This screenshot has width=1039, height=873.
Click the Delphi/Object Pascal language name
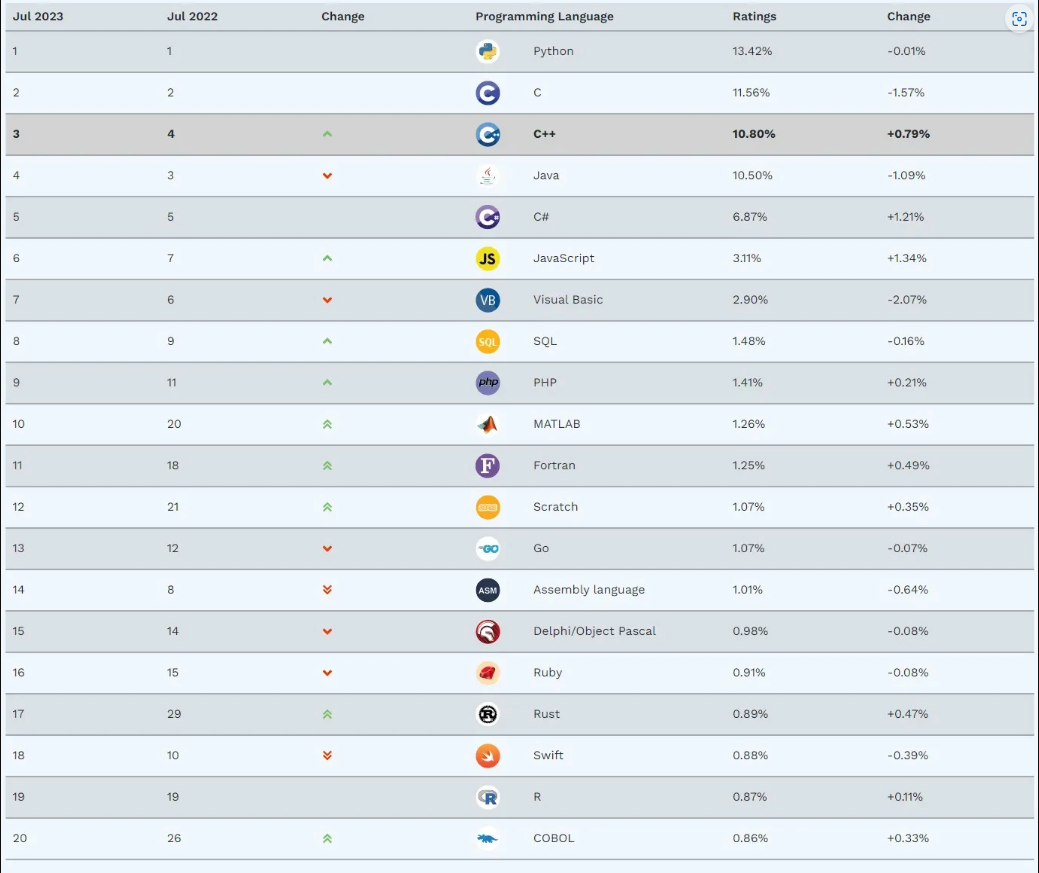click(594, 631)
